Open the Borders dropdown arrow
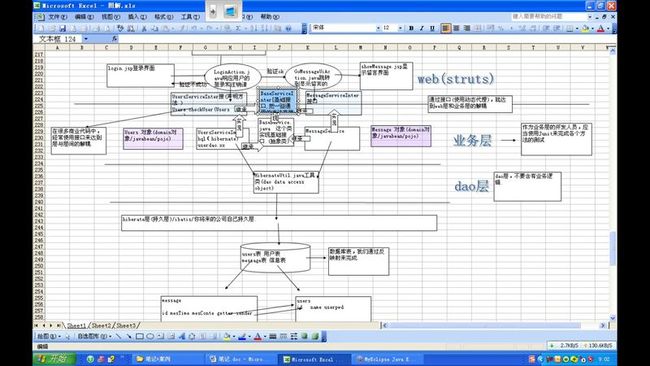 [577, 28]
